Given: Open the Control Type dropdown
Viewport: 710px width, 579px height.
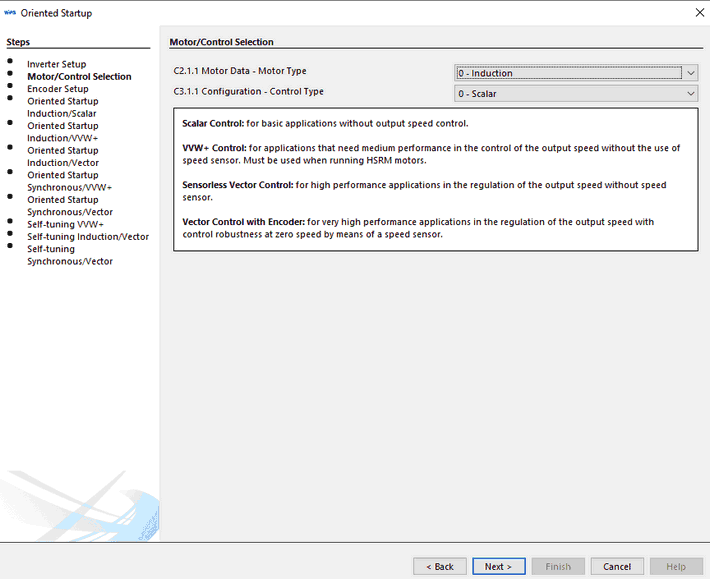Looking at the screenshot, I should pos(576,94).
